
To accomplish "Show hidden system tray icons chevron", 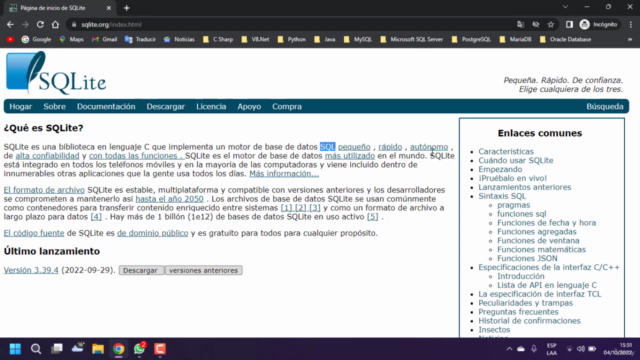I will point(509,349).
